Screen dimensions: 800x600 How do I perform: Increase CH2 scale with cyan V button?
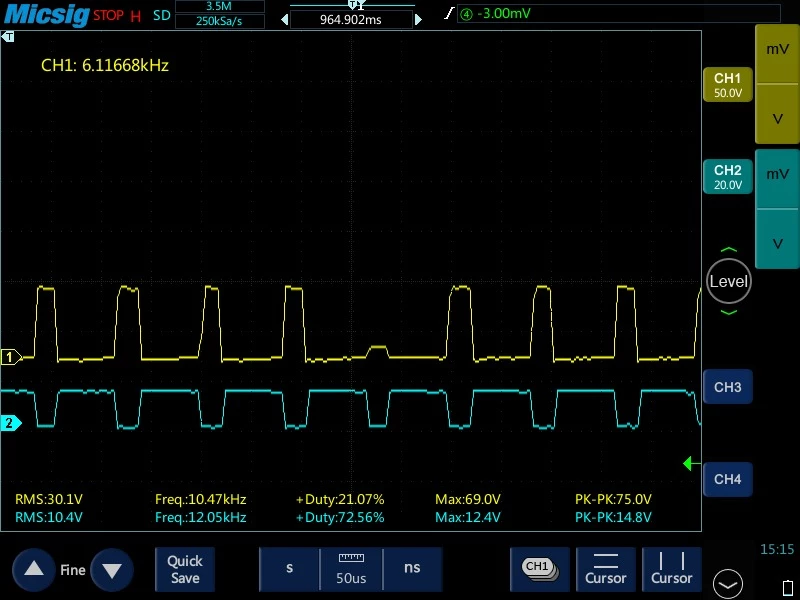point(777,239)
